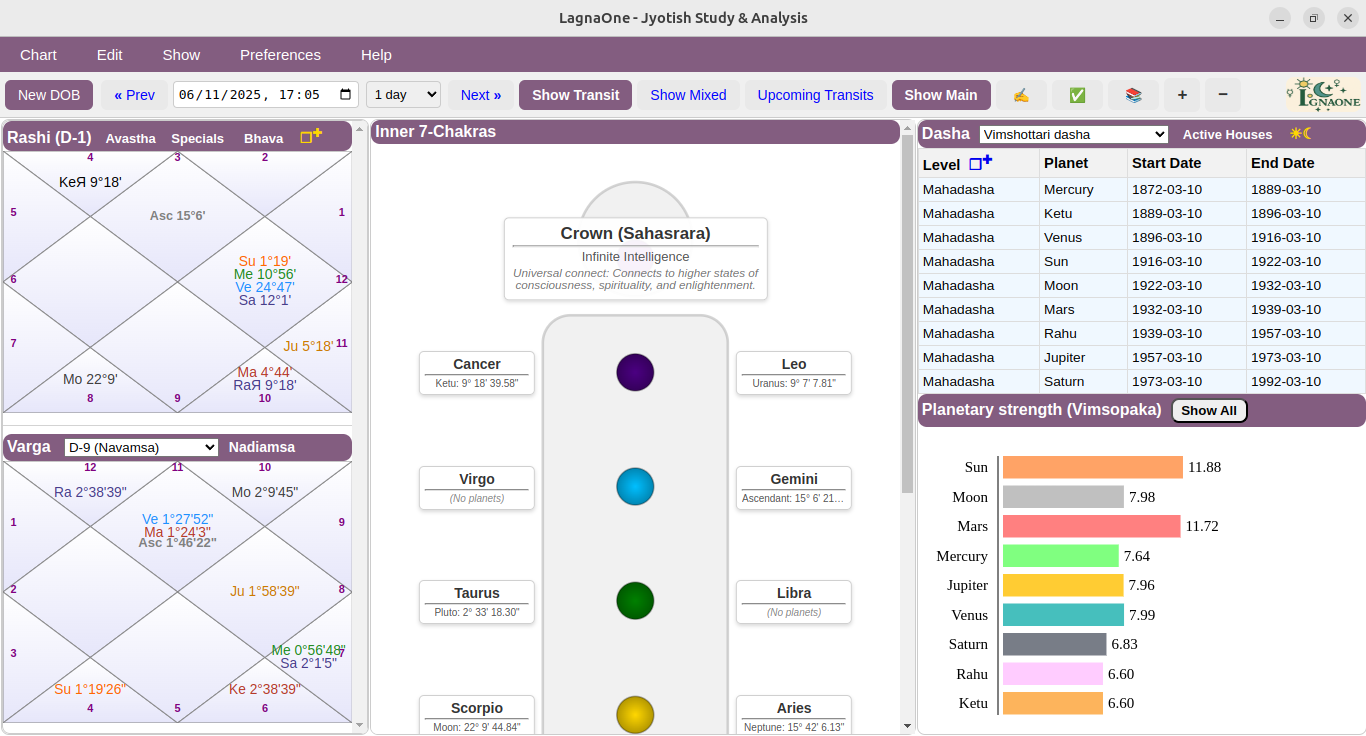Screen dimensions: 1366x736
Task: Switch to the Specials tab
Action: pyautogui.click(x=197, y=138)
